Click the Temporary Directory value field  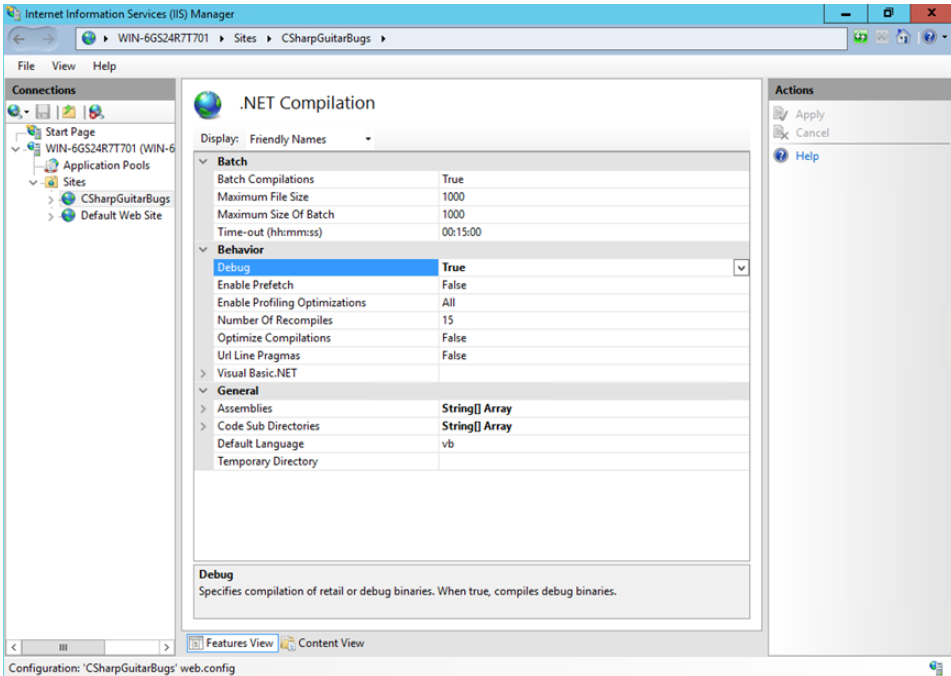tap(592, 462)
